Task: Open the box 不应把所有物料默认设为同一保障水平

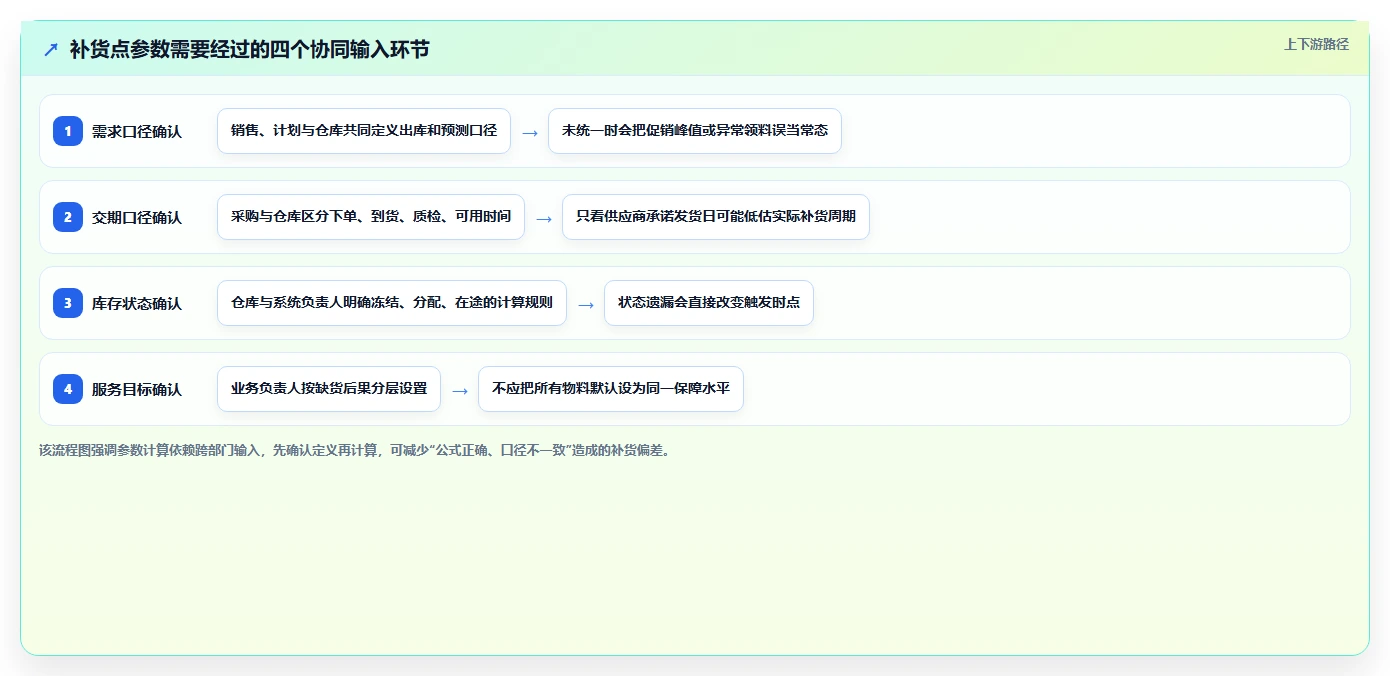Action: click(611, 389)
